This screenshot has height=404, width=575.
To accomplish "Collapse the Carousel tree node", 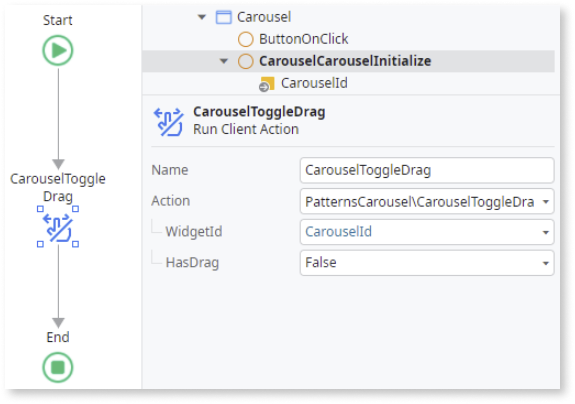I will pos(202,17).
